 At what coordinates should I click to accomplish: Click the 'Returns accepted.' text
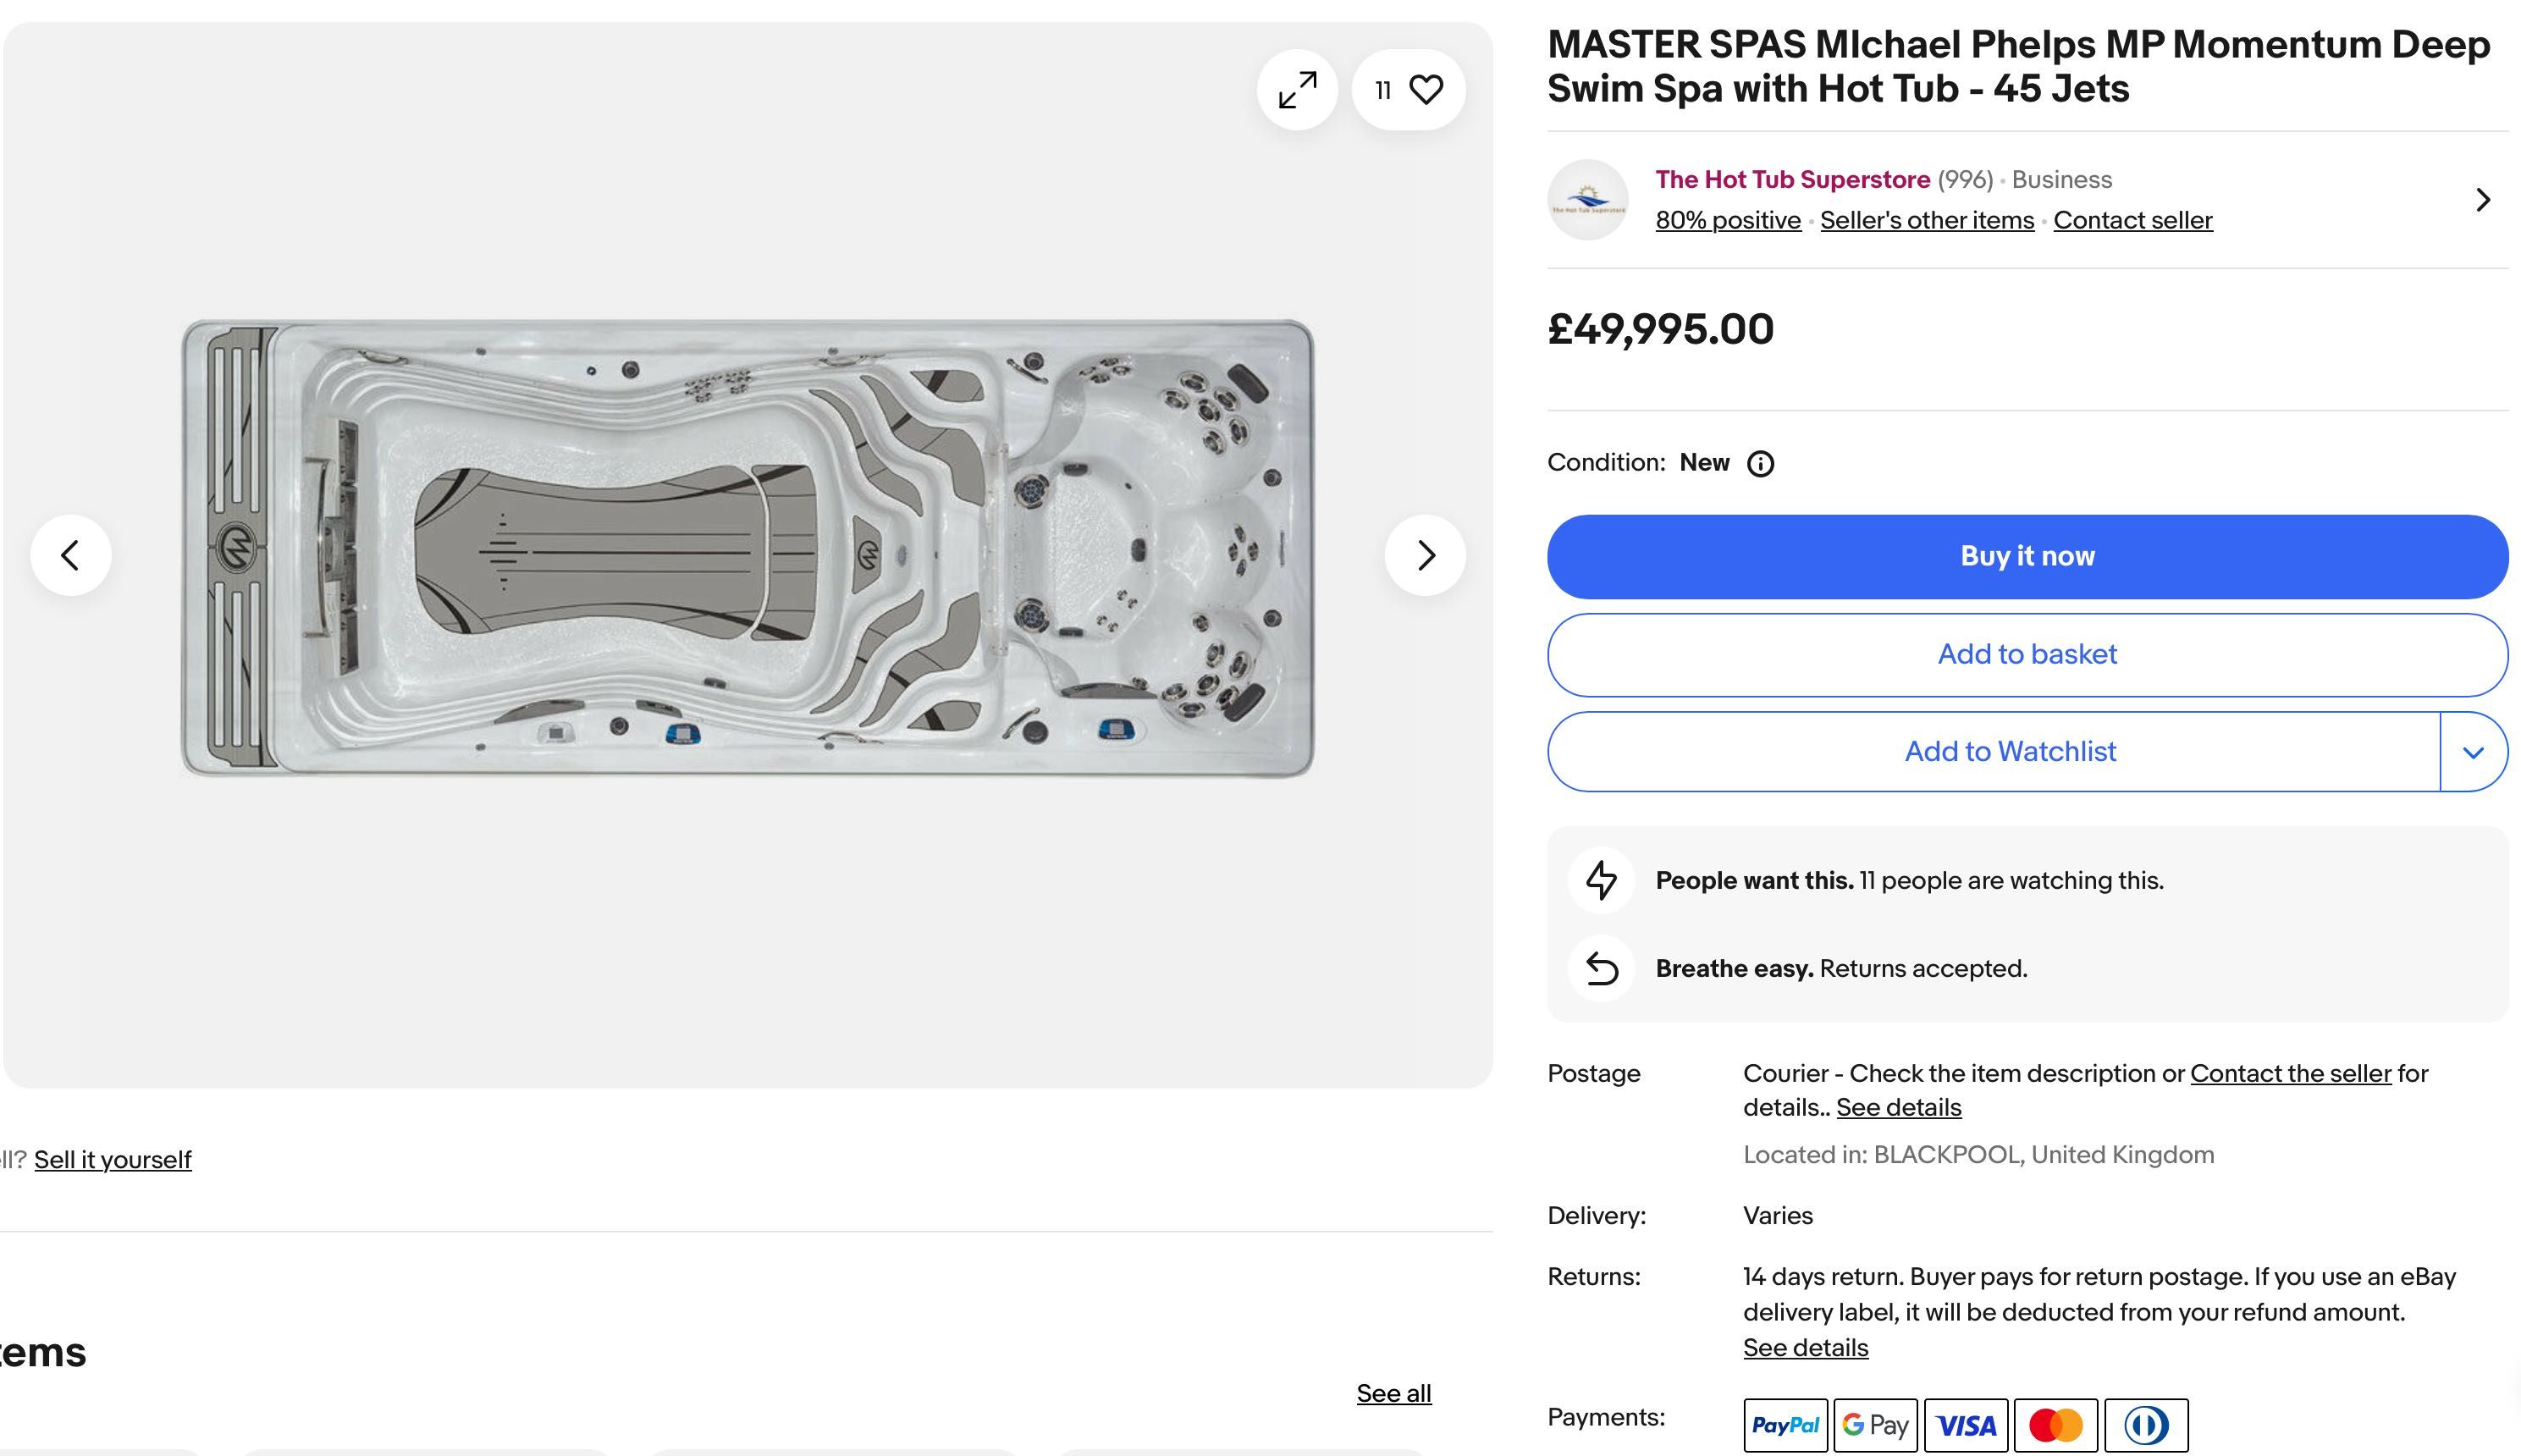(1923, 969)
